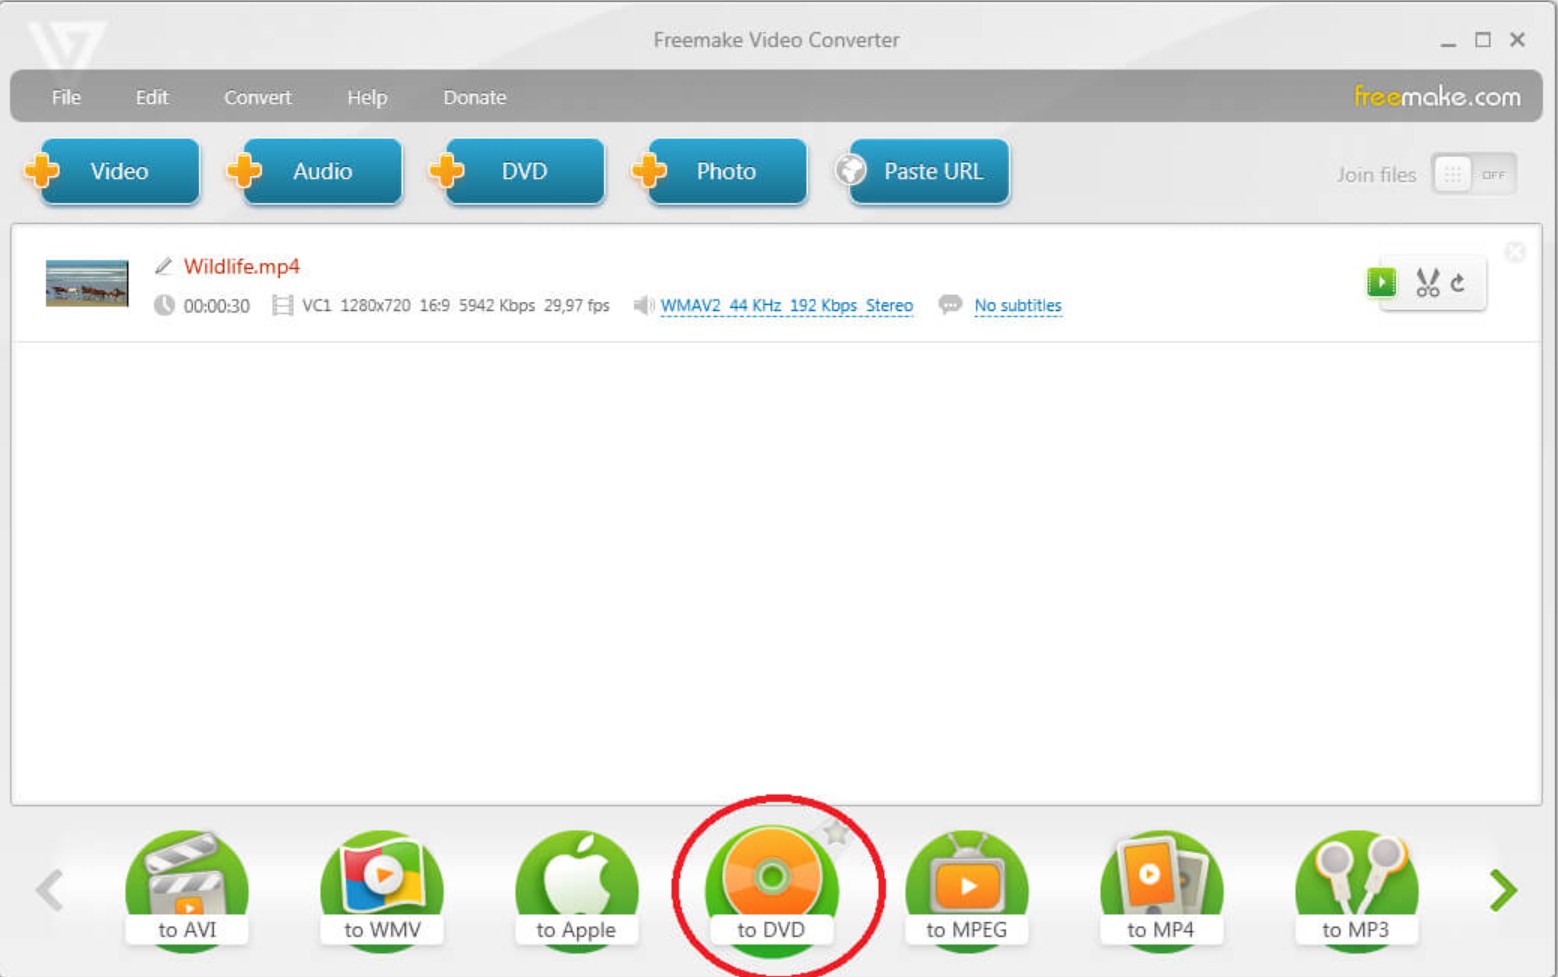The width and height of the screenshot is (1558, 977).
Task: Rename the file using the pencil icon
Action: pos(163,266)
